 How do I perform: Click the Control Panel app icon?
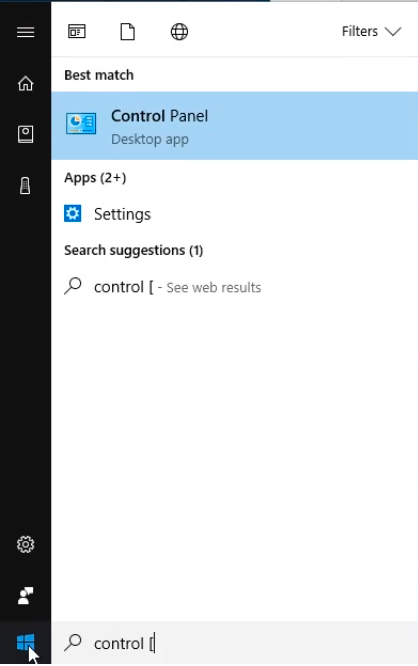pyautogui.click(x=81, y=124)
